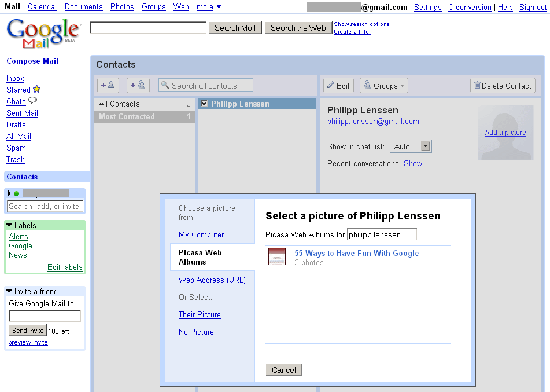
Task: Open the Documents link in top navigation
Action: (x=83, y=6)
